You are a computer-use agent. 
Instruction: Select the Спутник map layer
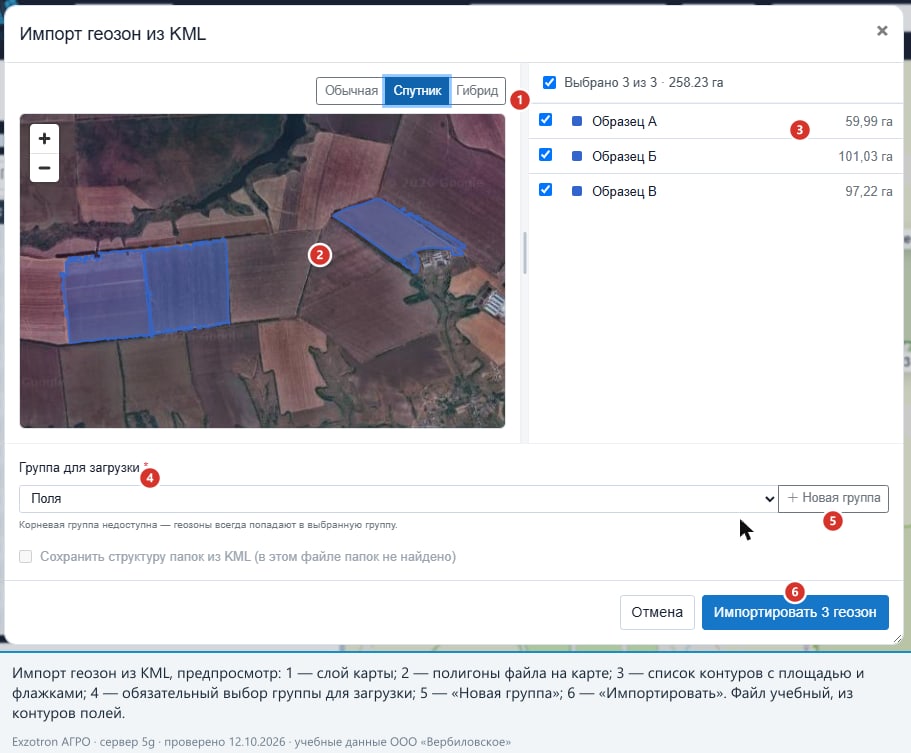point(417,91)
